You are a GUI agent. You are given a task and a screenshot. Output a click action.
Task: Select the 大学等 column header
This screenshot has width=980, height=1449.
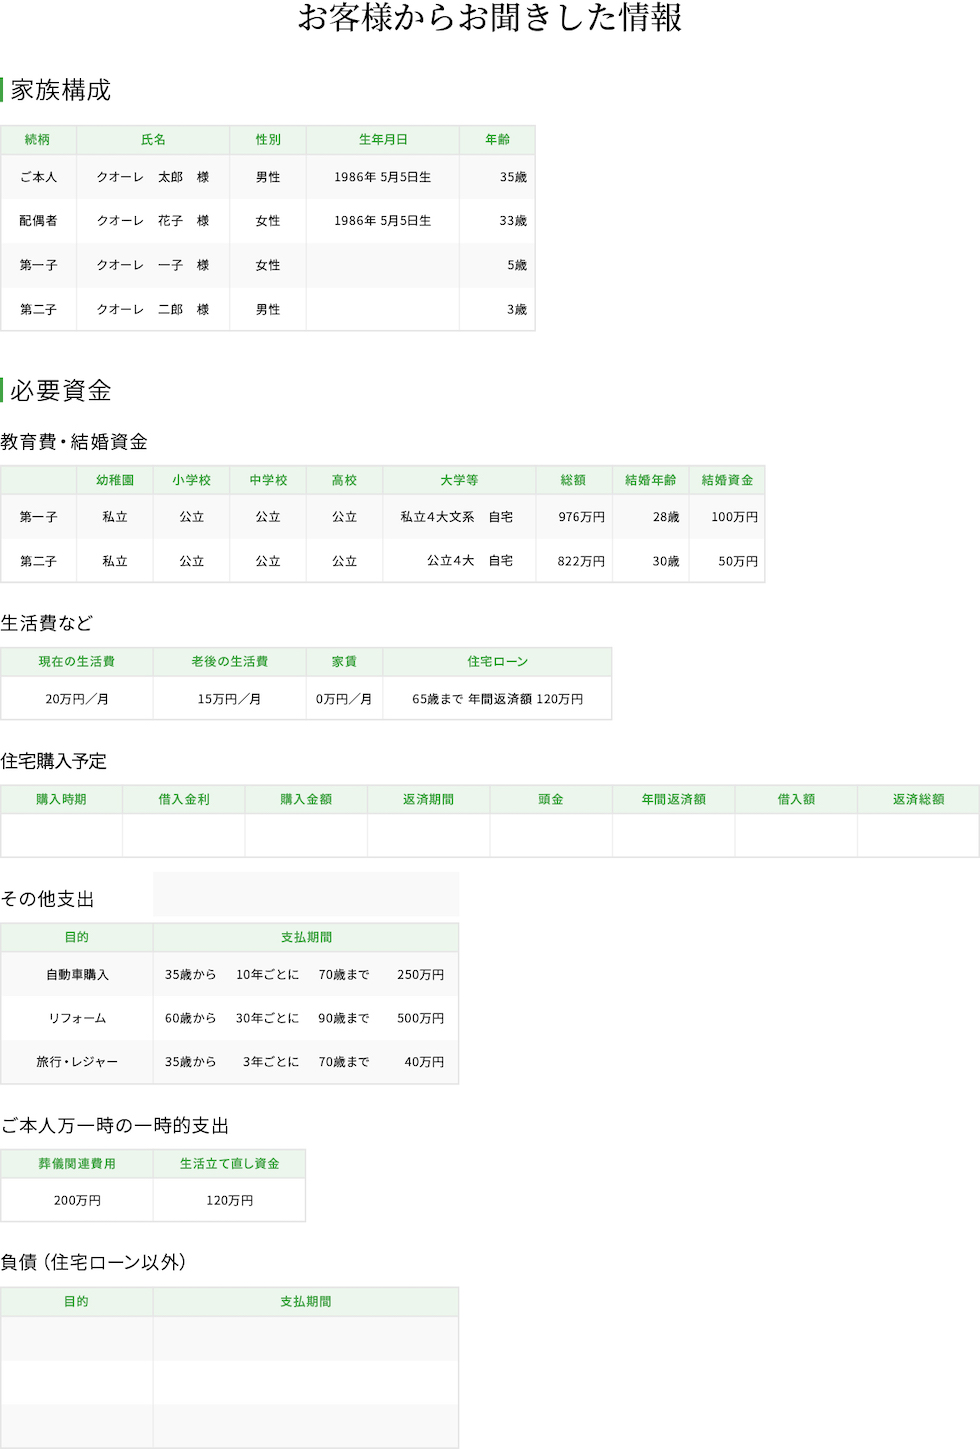pos(458,480)
